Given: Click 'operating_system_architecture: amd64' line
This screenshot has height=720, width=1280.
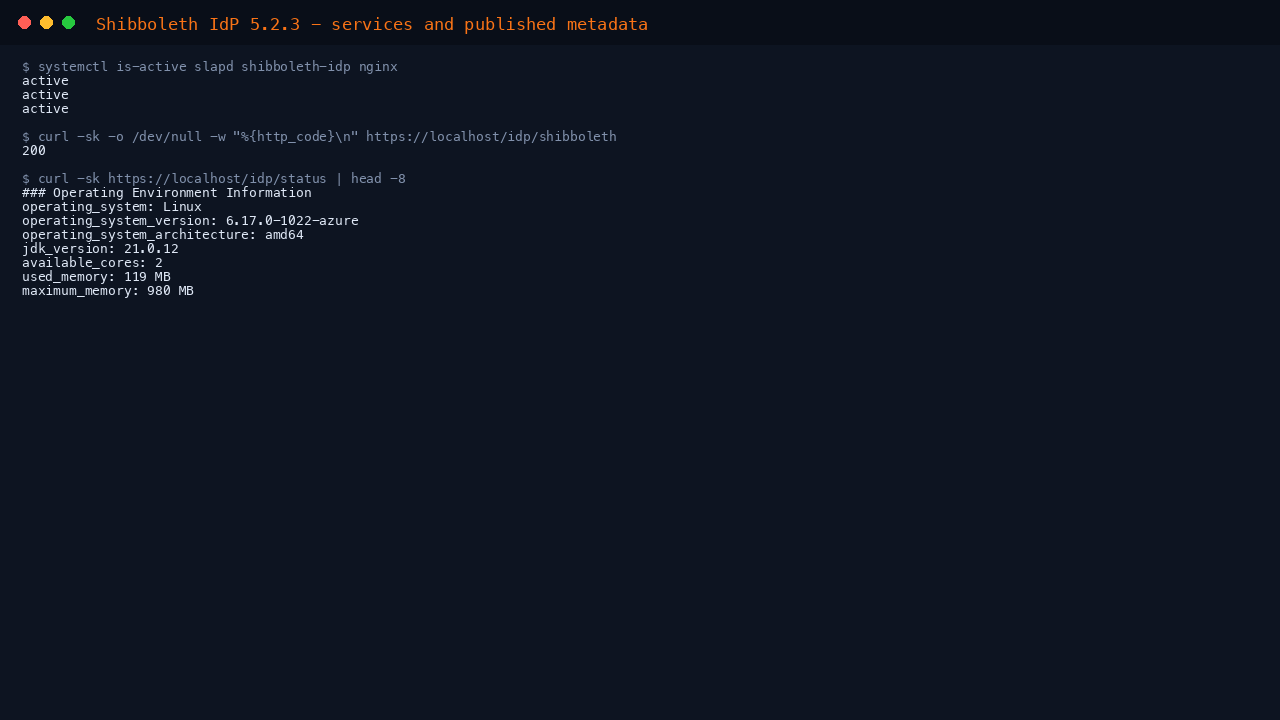Looking at the screenshot, I should coord(163,235).
